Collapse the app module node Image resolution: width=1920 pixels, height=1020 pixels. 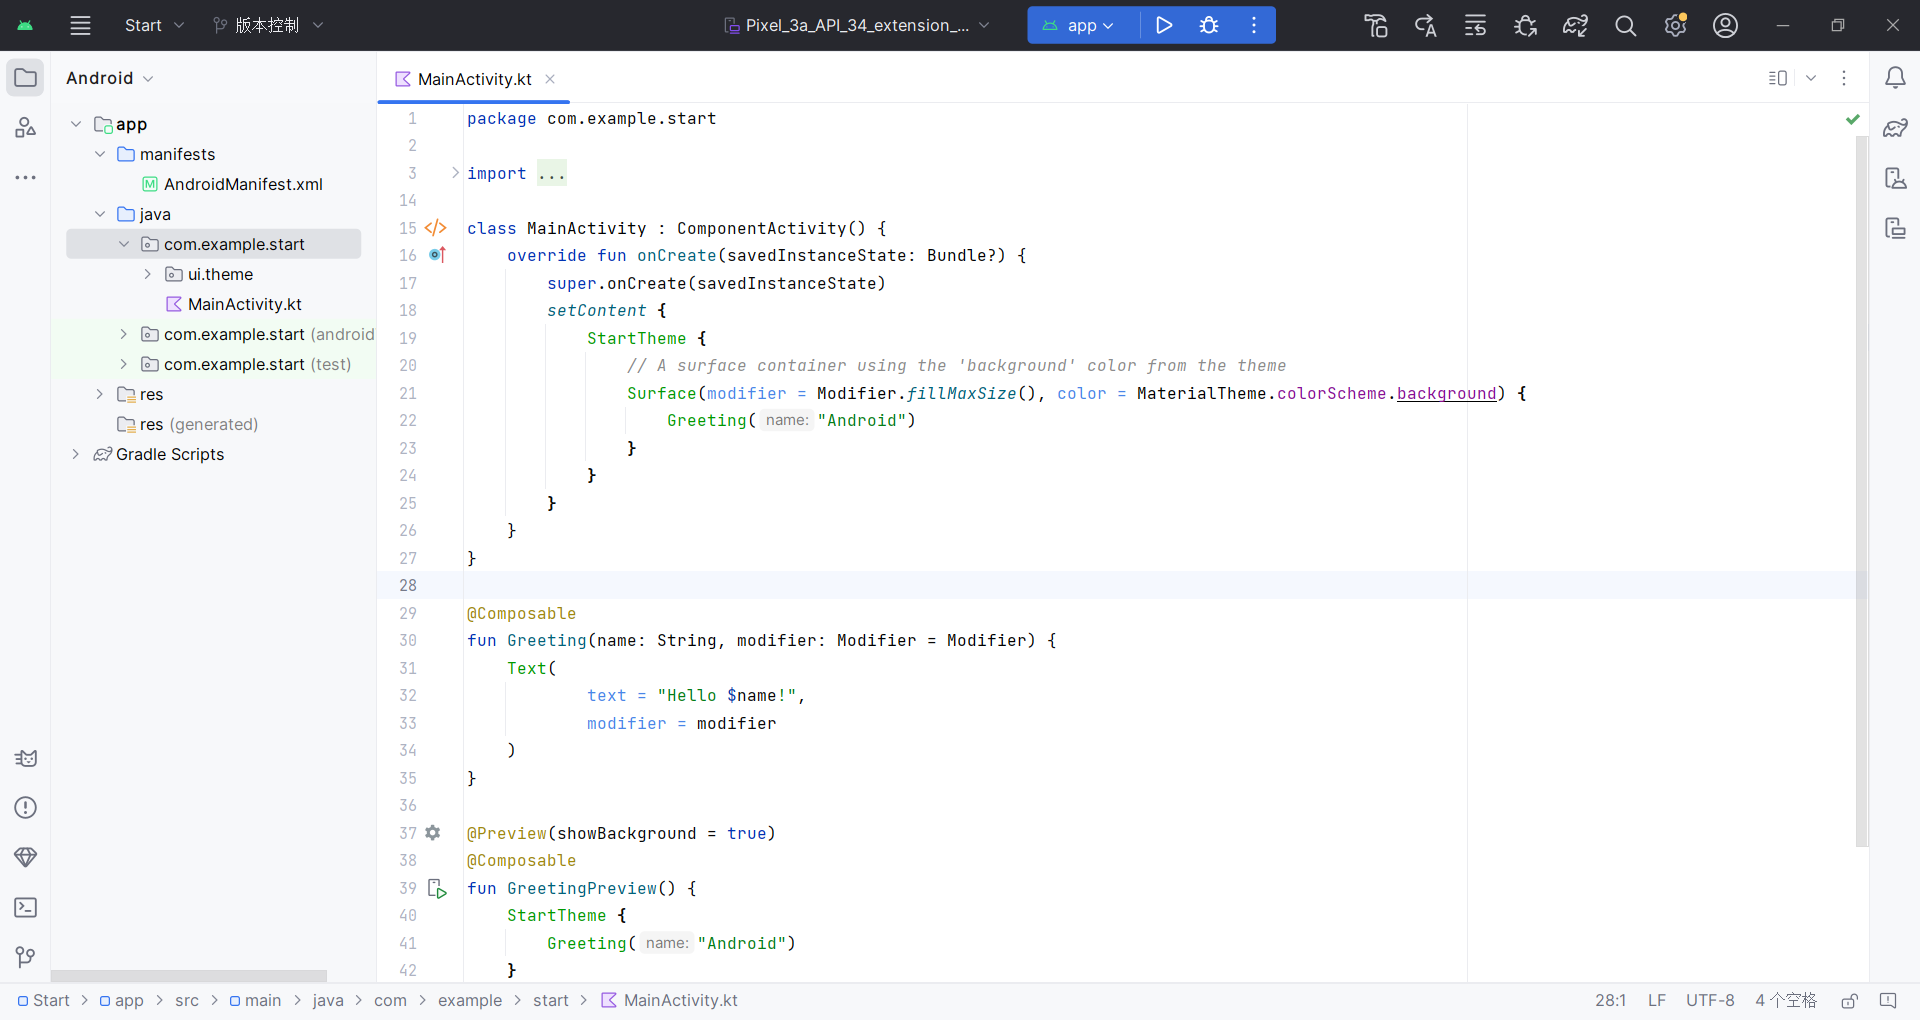click(76, 124)
